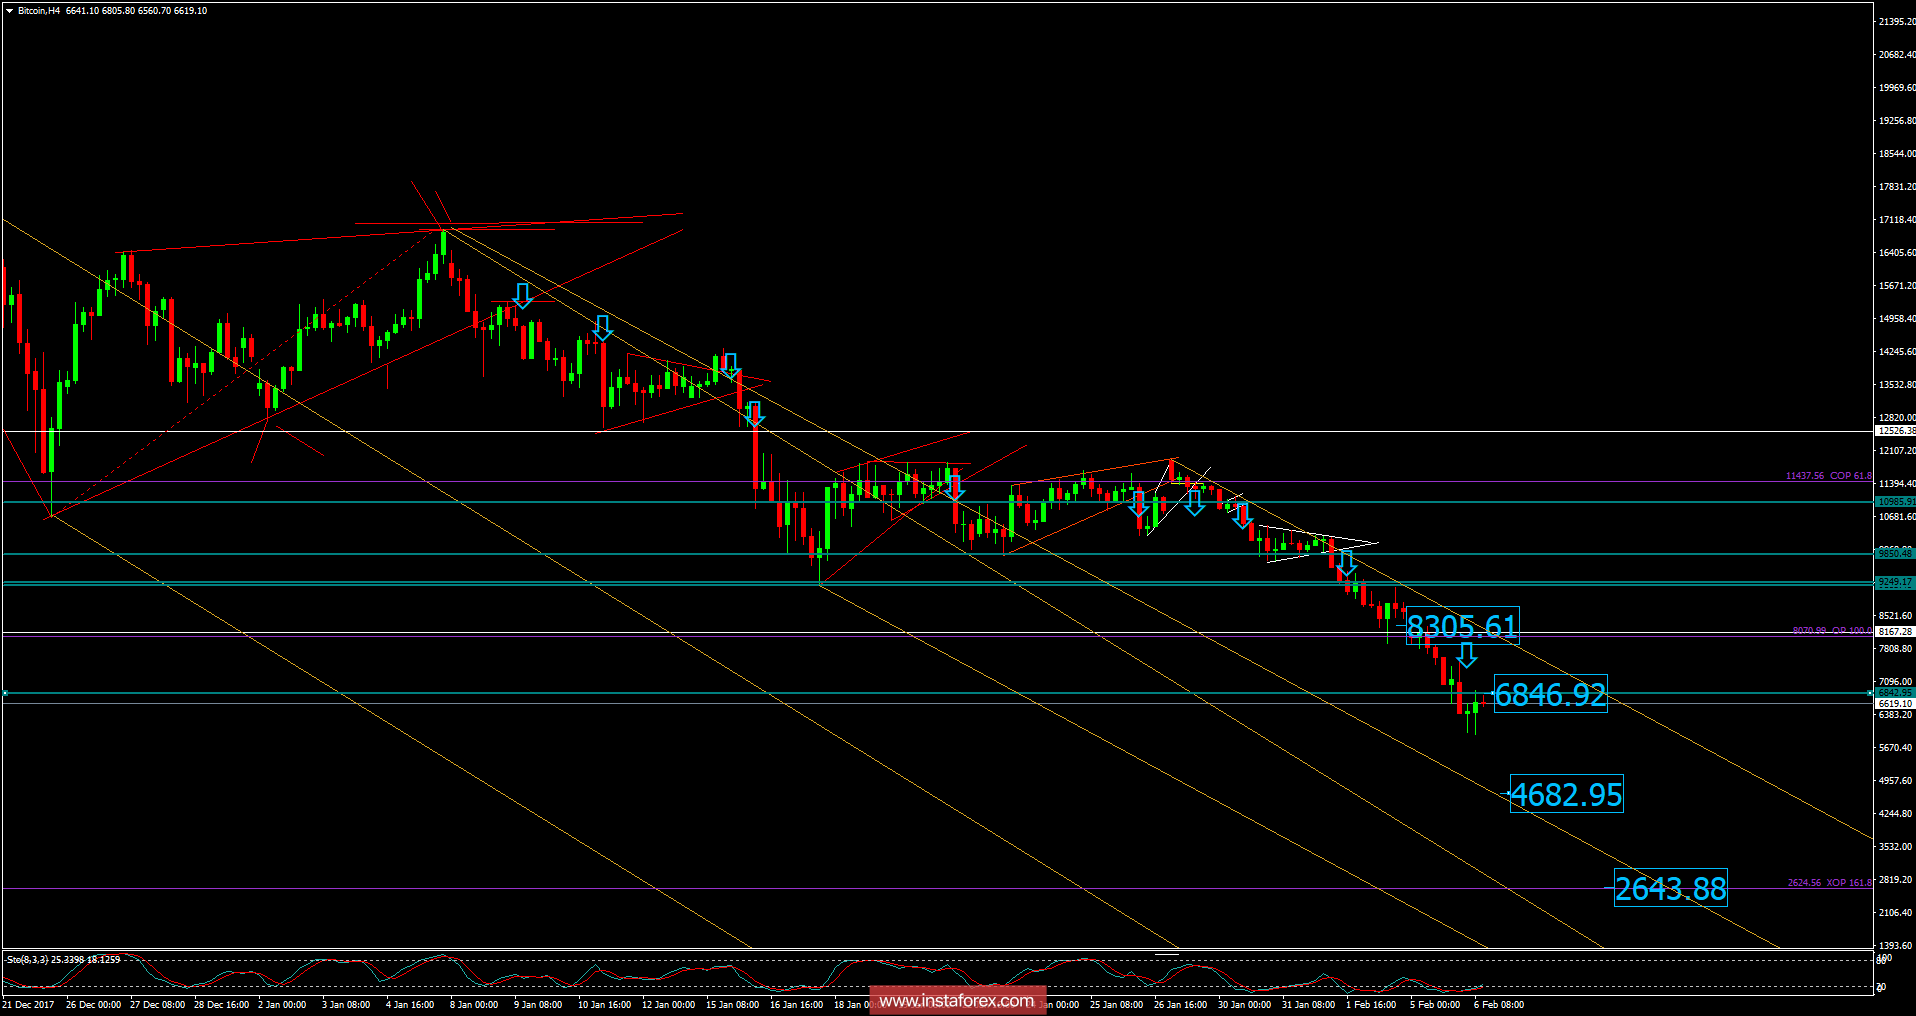The image size is (1916, 1016).
Task: Click the 2 Jan 00:00 time label
Action: (x=282, y=1005)
